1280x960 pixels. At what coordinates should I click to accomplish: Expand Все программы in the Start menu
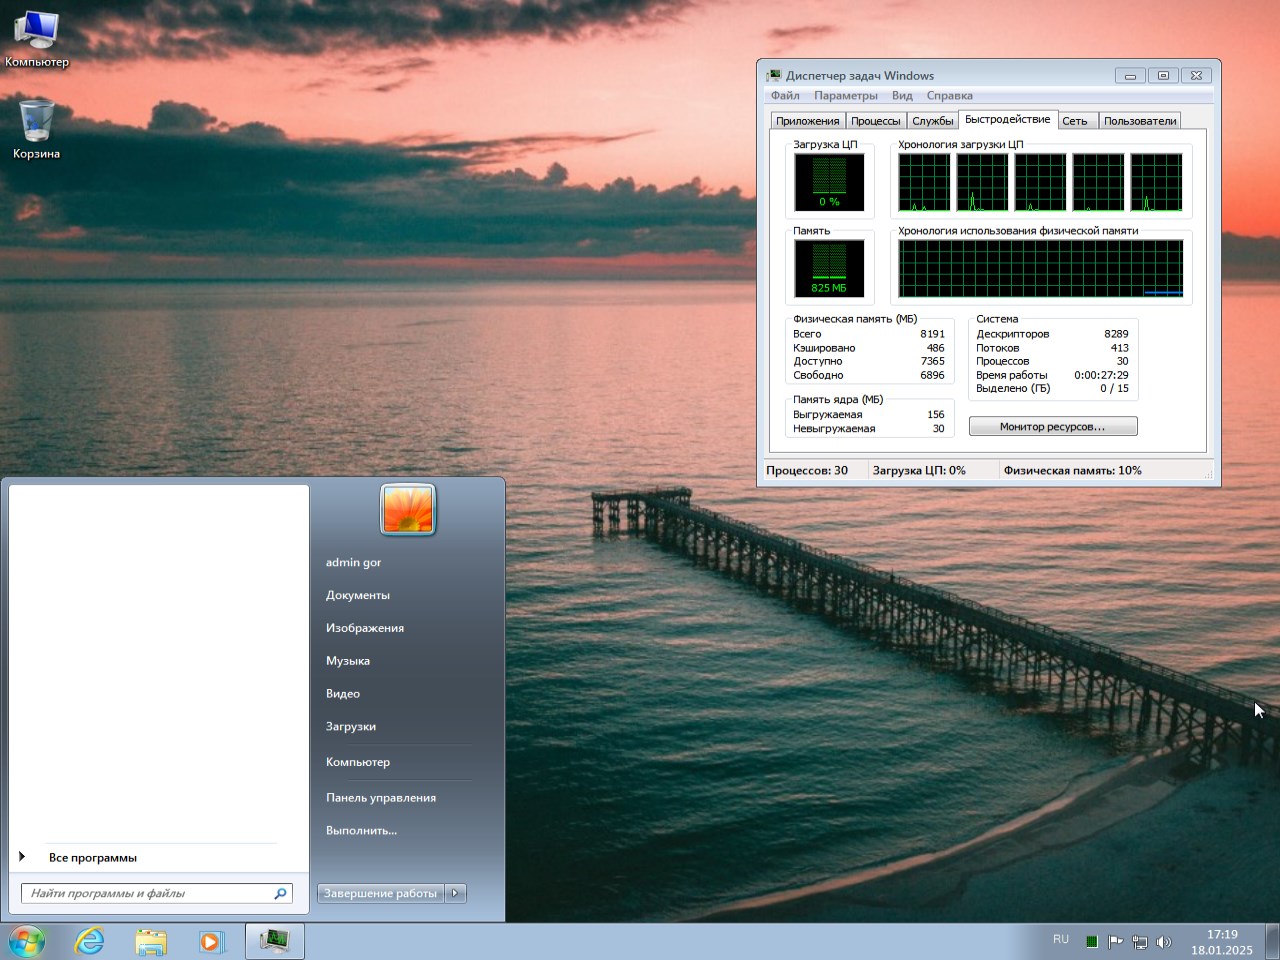(93, 857)
